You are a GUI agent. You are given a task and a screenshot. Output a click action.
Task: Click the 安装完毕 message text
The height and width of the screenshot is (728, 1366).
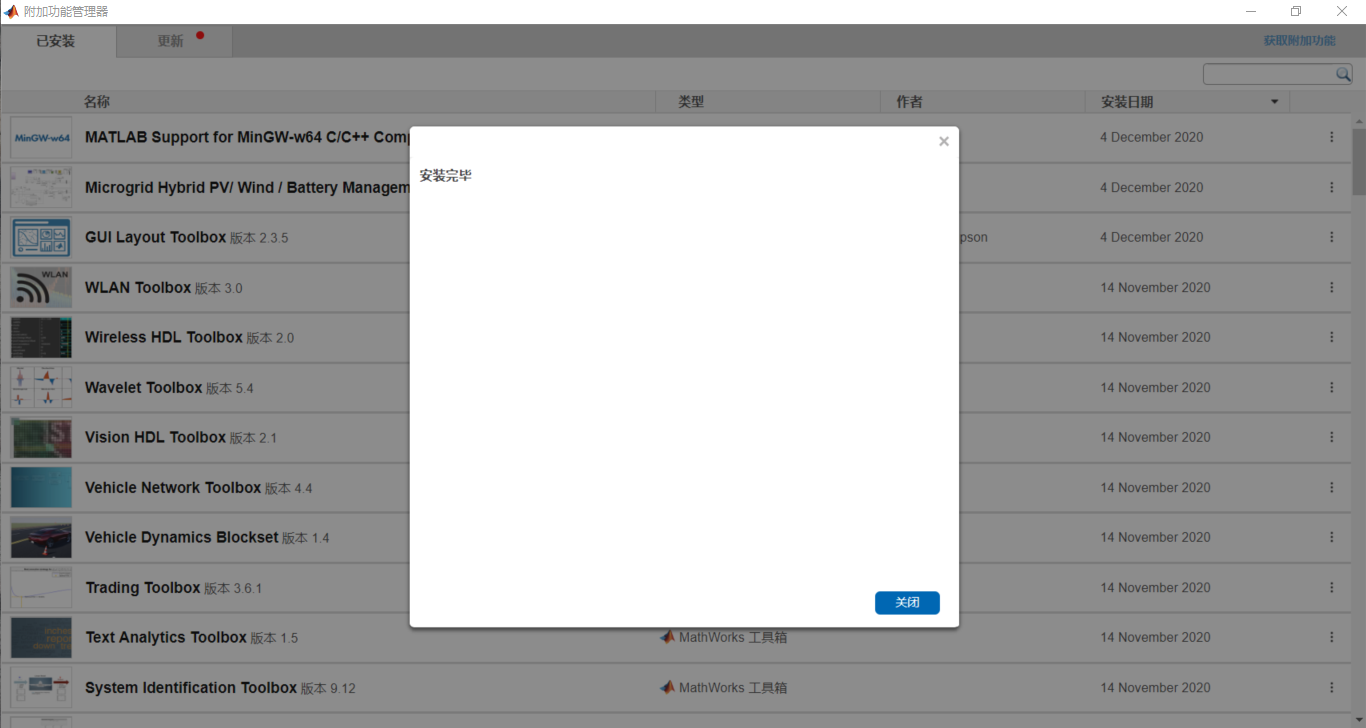point(446,175)
